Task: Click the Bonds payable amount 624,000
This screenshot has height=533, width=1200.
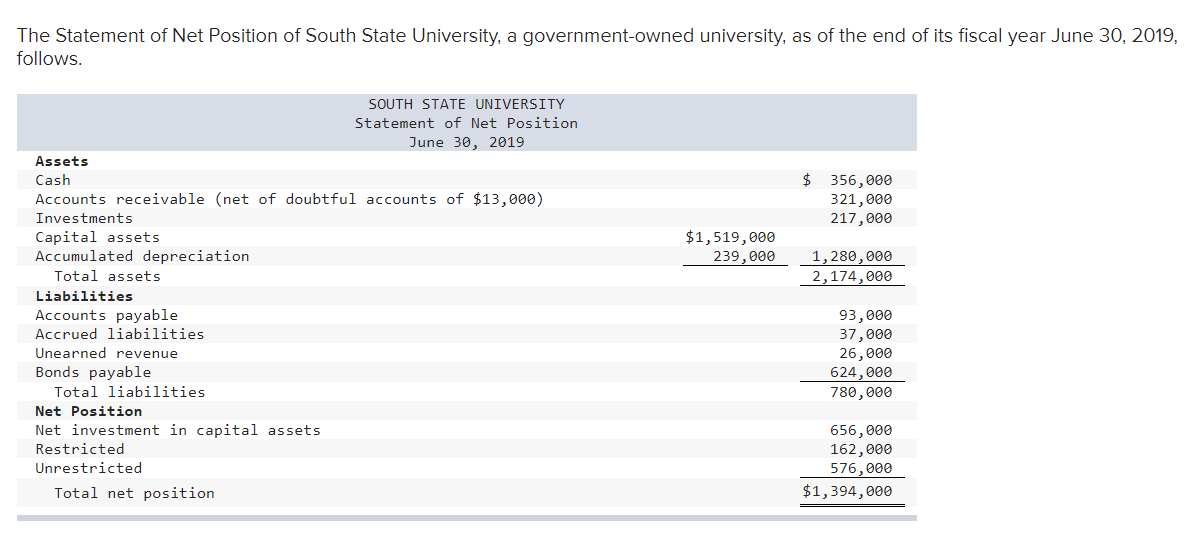Action: click(x=861, y=372)
